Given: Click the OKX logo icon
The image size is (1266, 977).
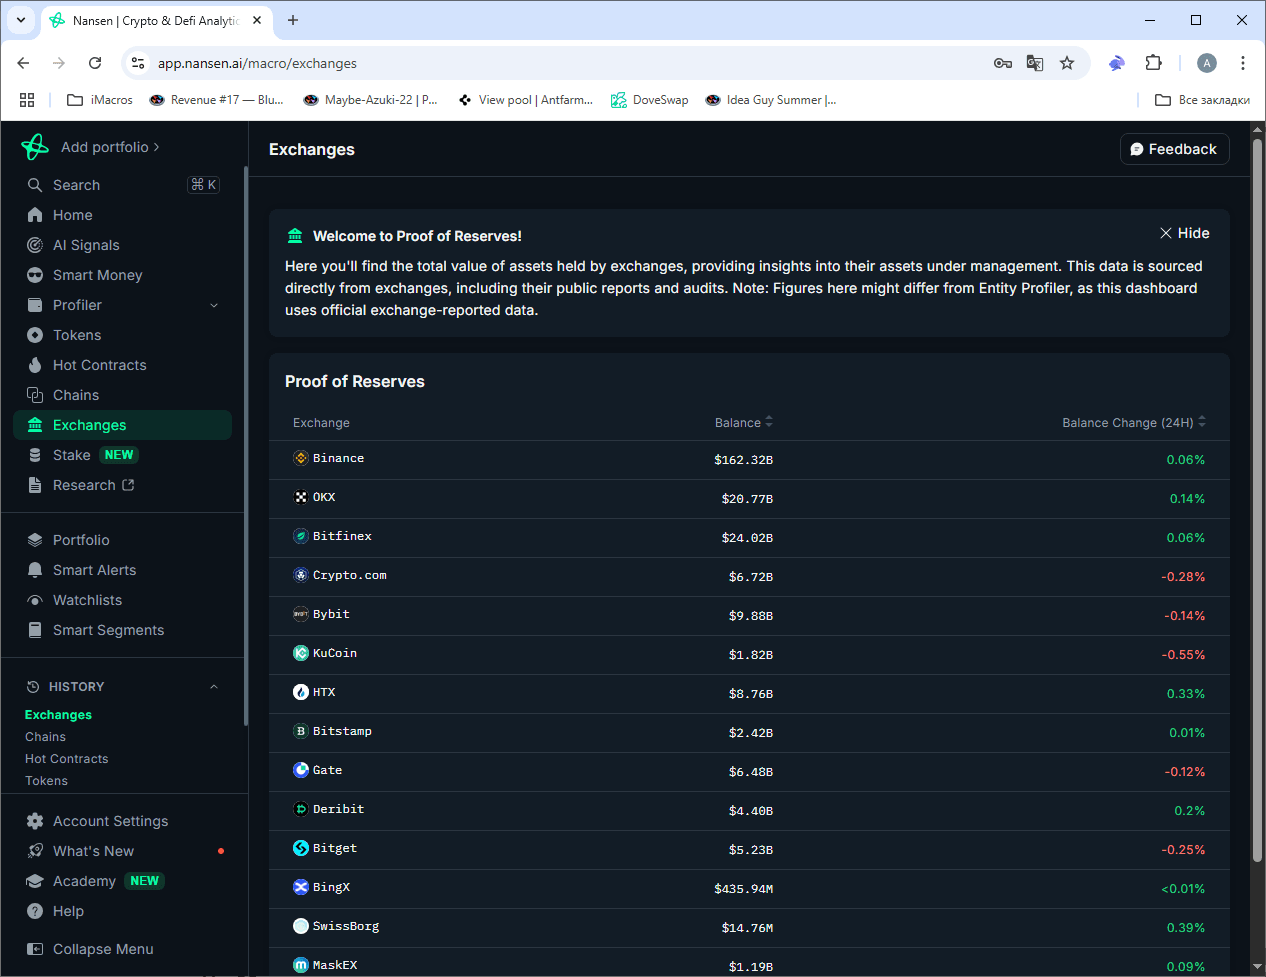Looking at the screenshot, I should 301,497.
